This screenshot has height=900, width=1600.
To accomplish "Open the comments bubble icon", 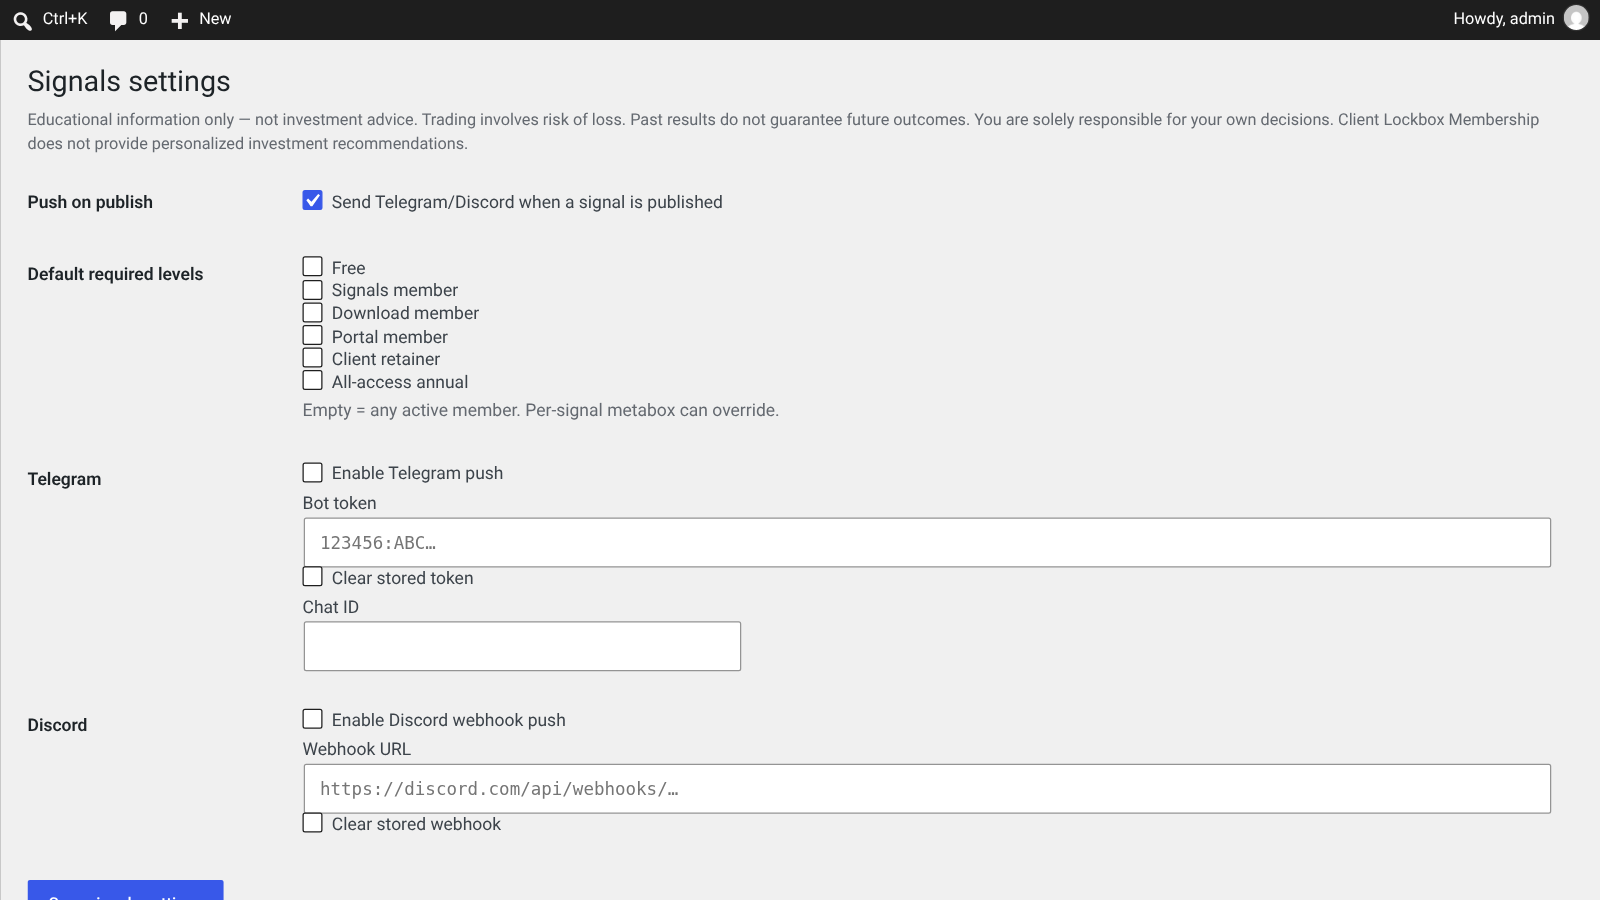I will coord(118,20).
